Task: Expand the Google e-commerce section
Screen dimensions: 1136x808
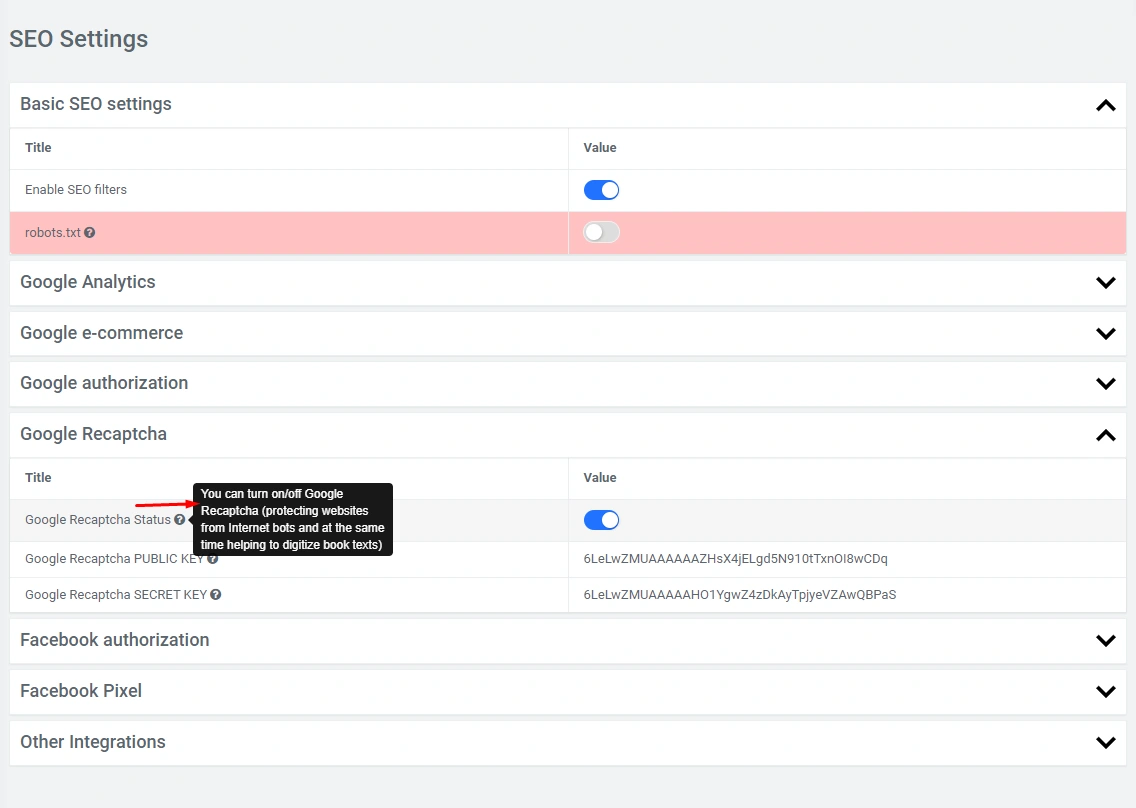Action: pyautogui.click(x=1105, y=333)
